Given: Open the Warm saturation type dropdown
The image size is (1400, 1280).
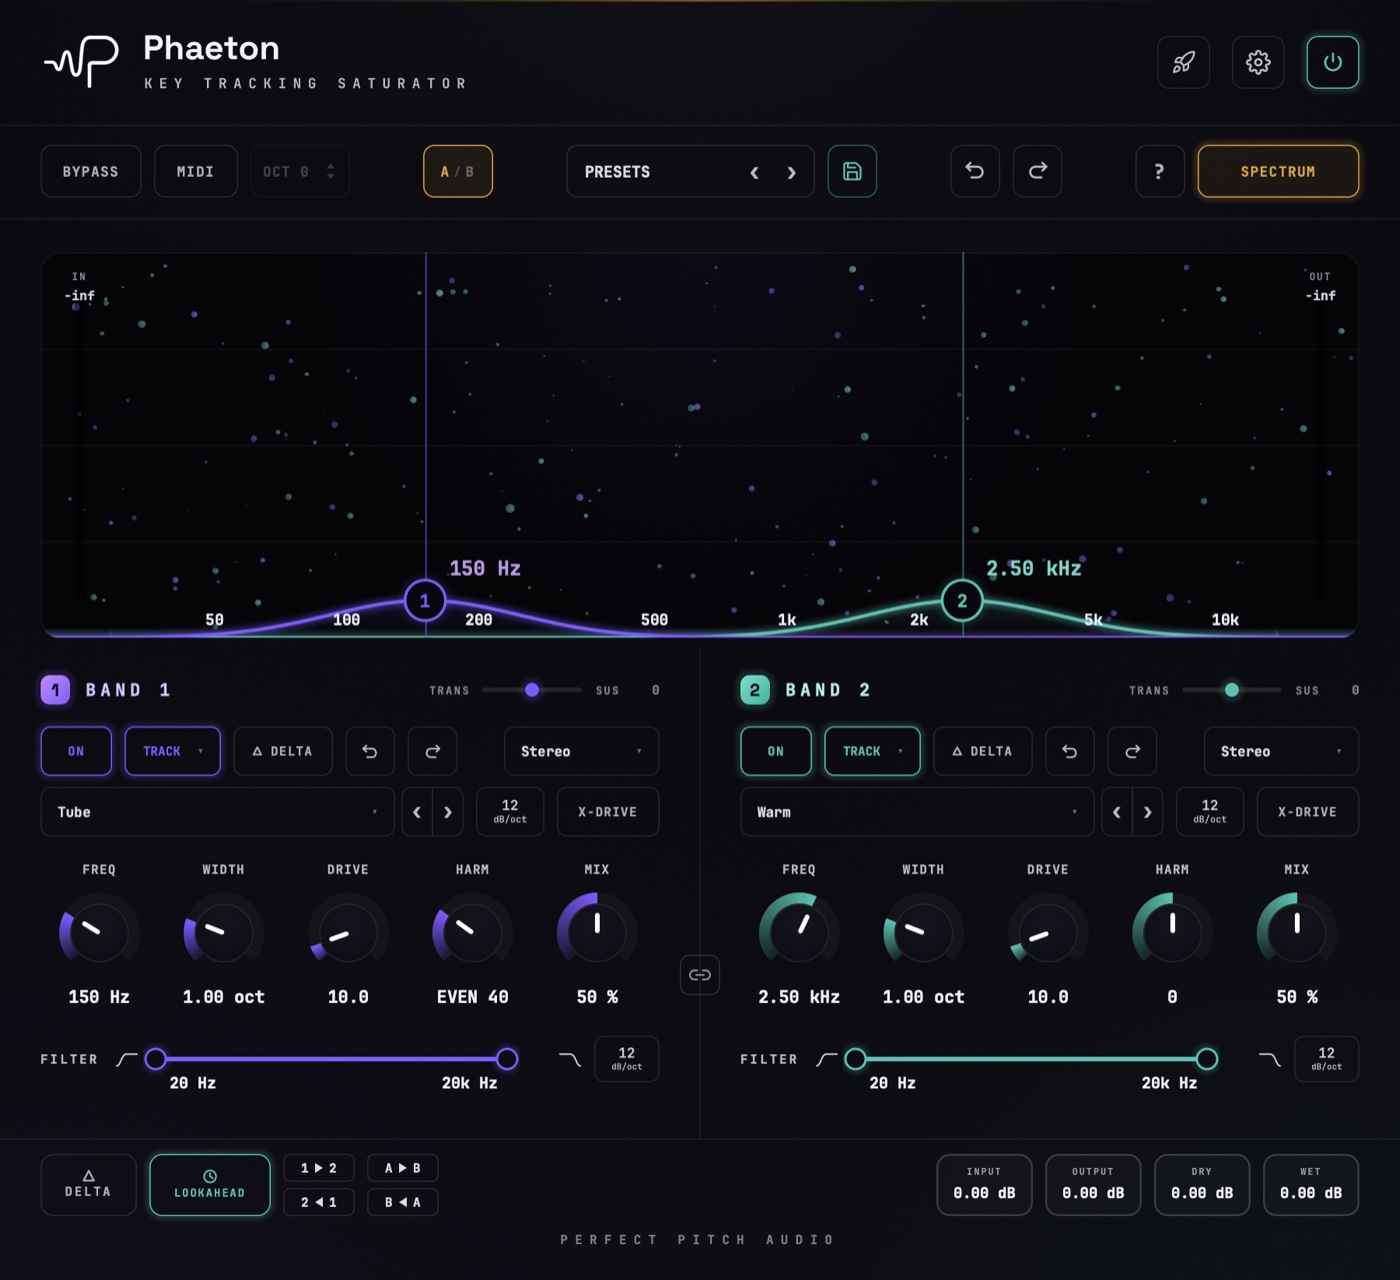Looking at the screenshot, I should [x=917, y=812].
